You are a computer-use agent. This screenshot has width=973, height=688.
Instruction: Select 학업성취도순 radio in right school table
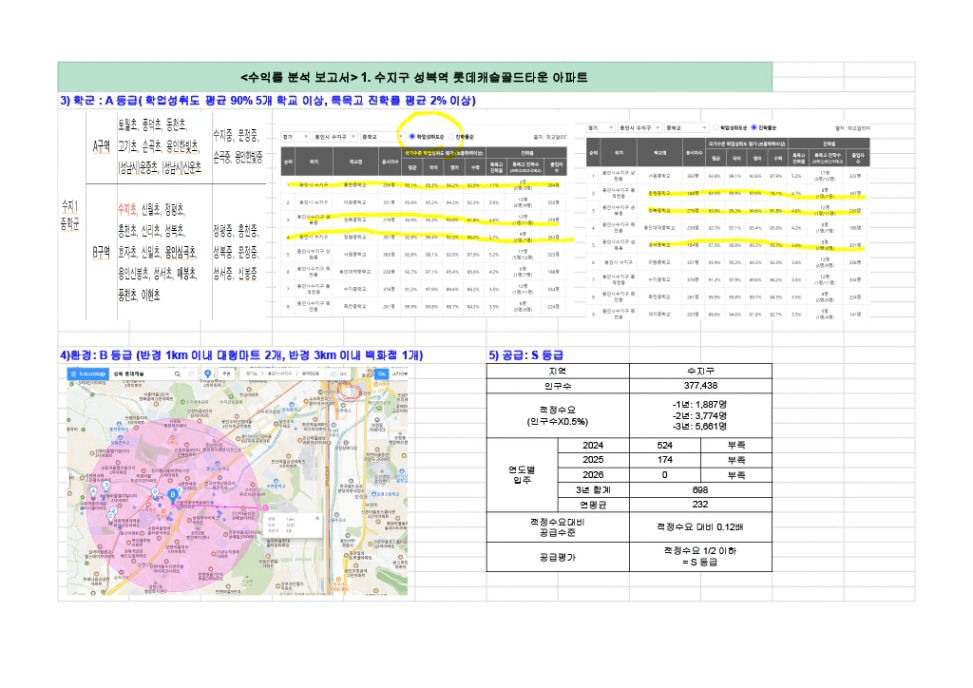715,128
